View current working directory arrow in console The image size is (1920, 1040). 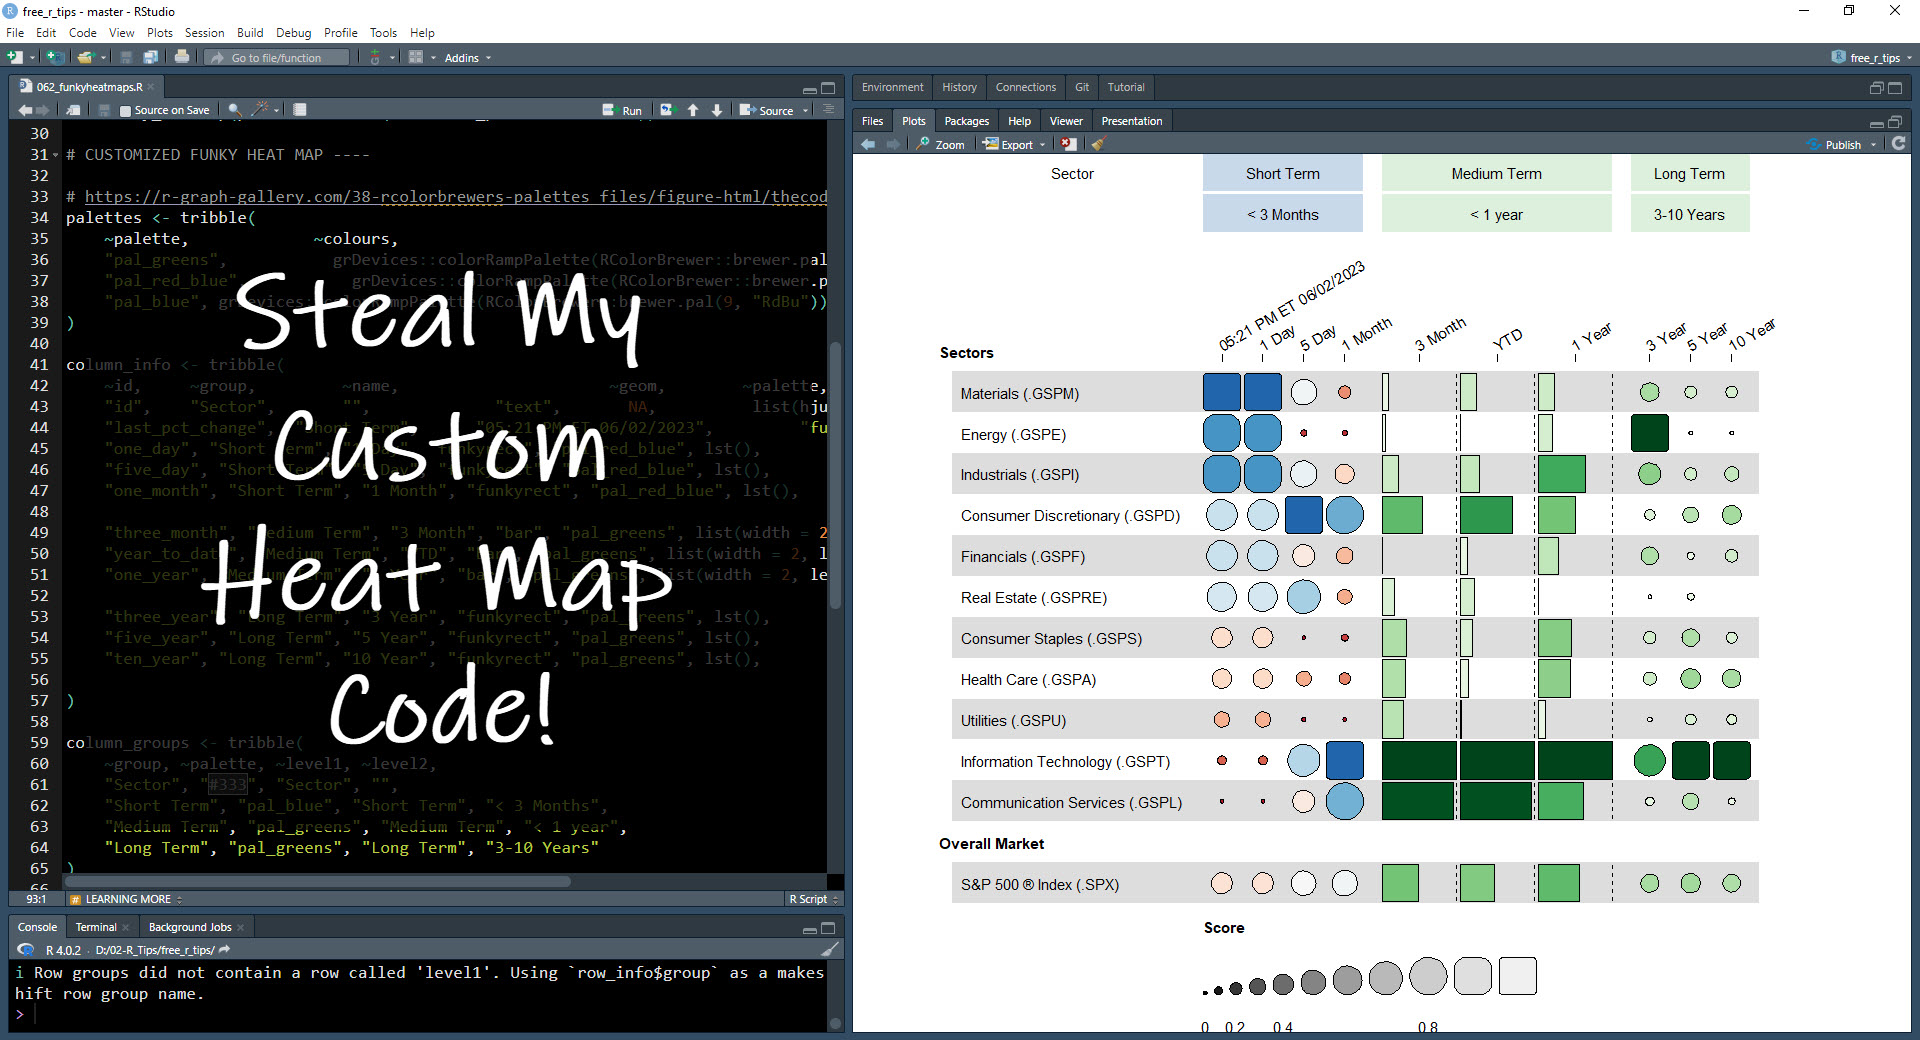coord(224,949)
